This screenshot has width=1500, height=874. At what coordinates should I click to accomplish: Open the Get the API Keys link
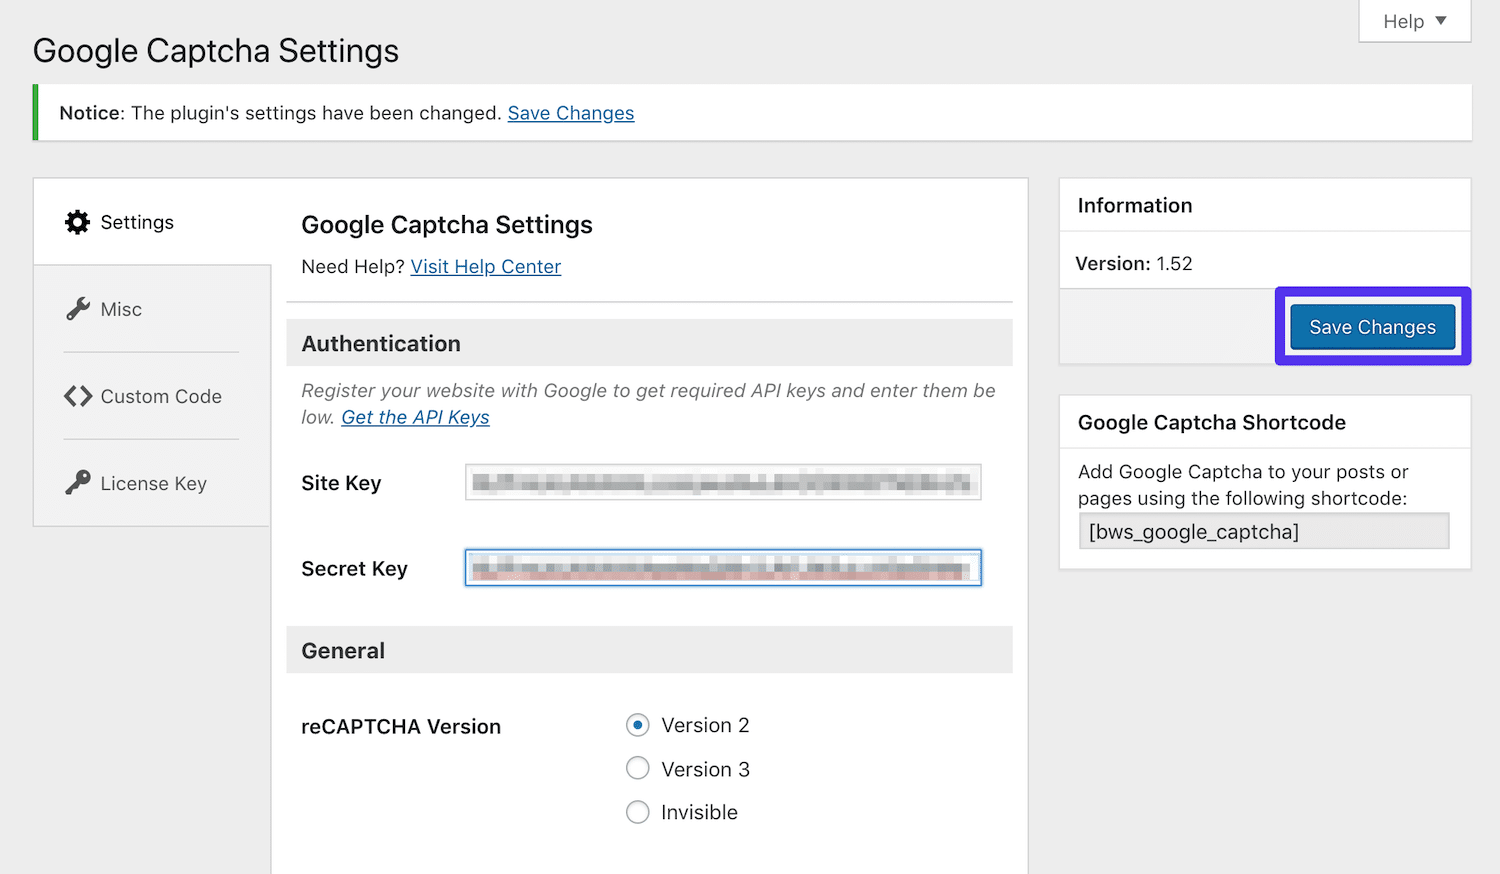[x=415, y=417]
